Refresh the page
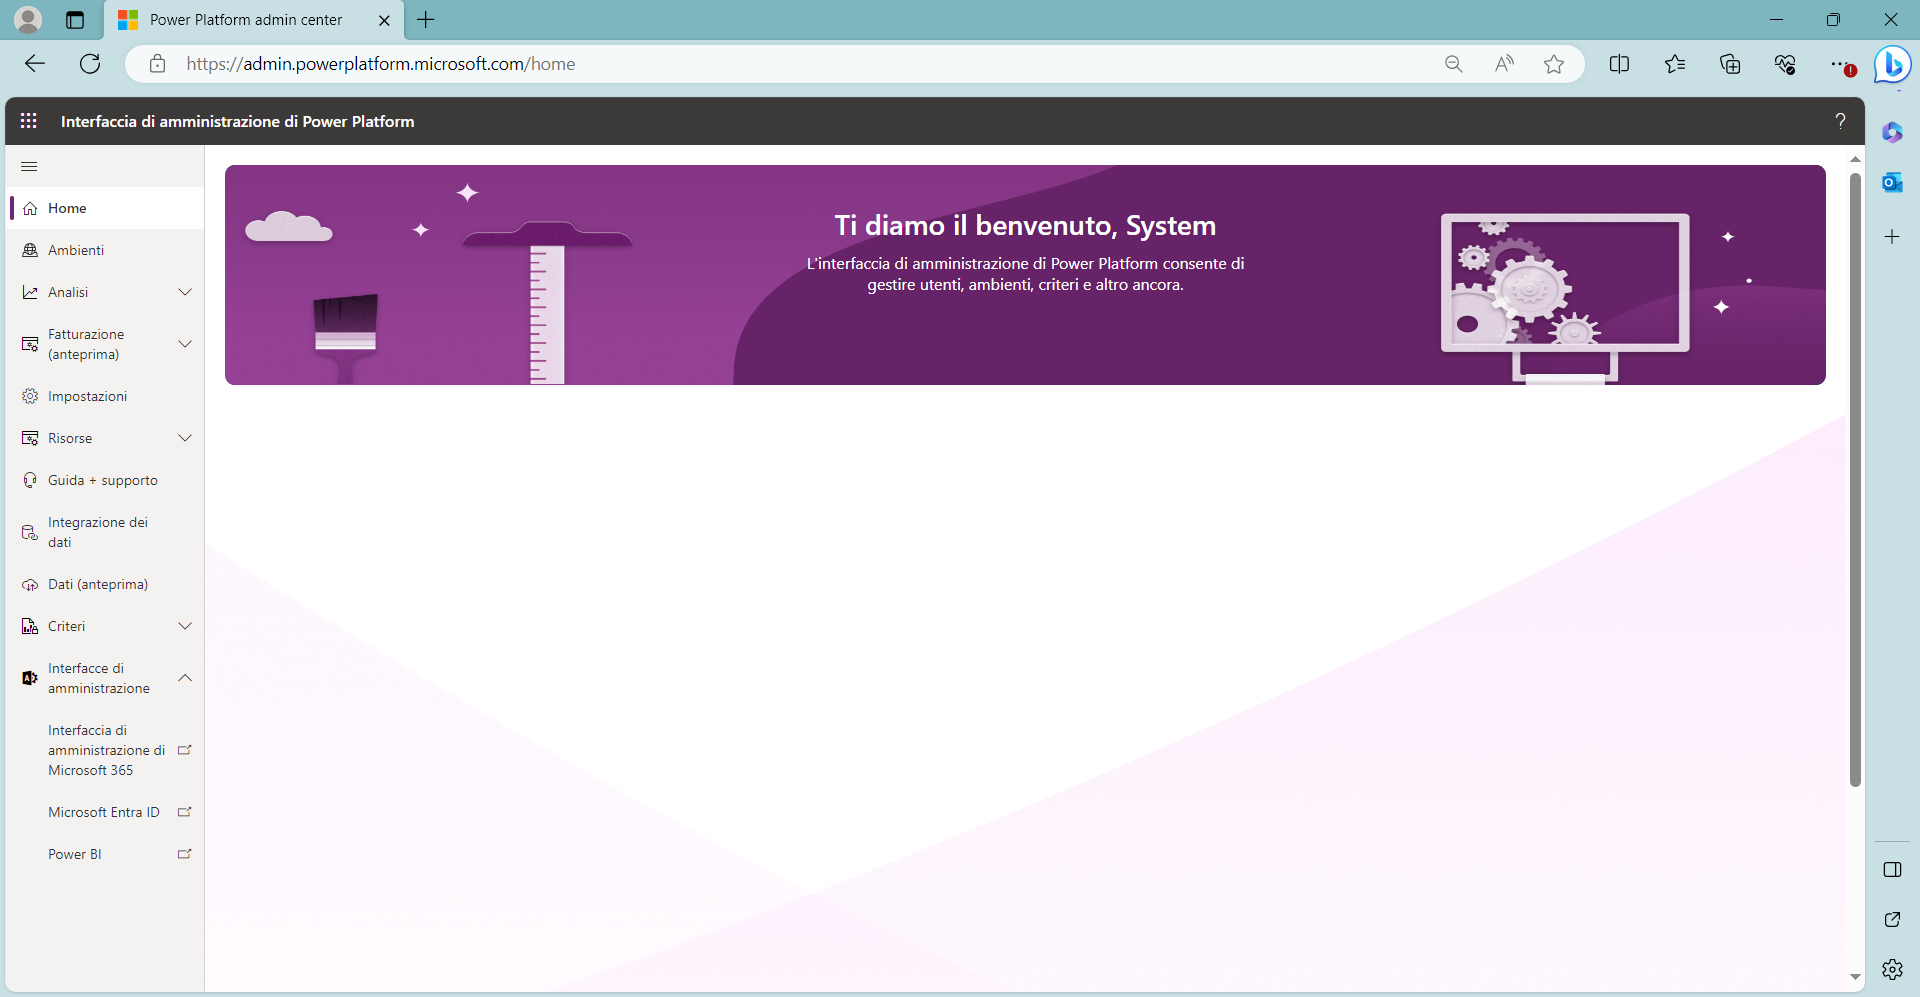Viewport: 1920px width, 997px height. (x=90, y=65)
